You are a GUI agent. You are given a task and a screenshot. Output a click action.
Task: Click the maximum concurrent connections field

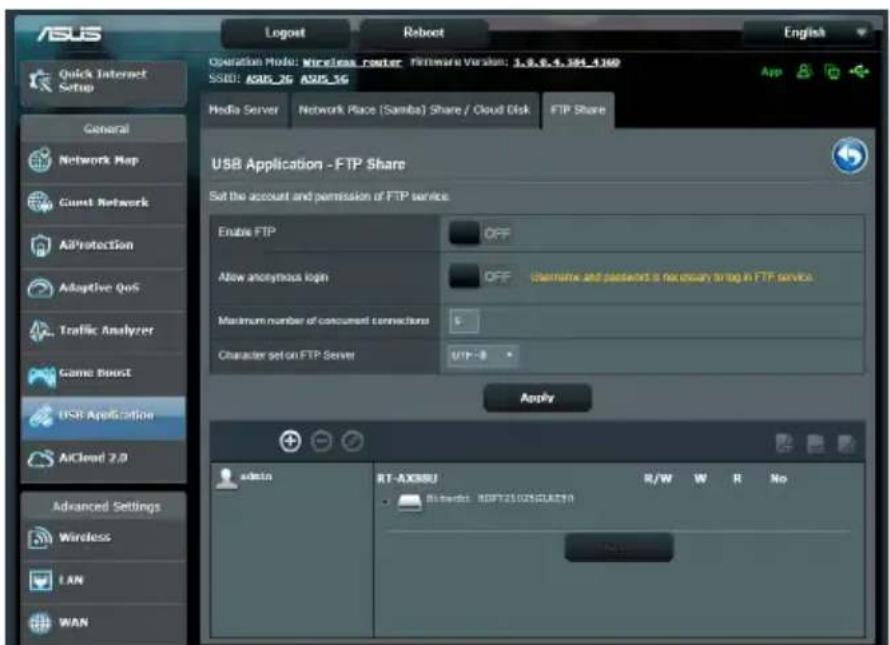(464, 321)
